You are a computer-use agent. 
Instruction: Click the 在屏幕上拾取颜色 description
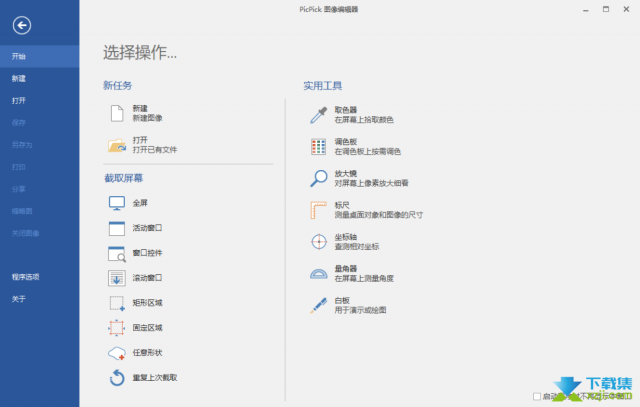364,120
